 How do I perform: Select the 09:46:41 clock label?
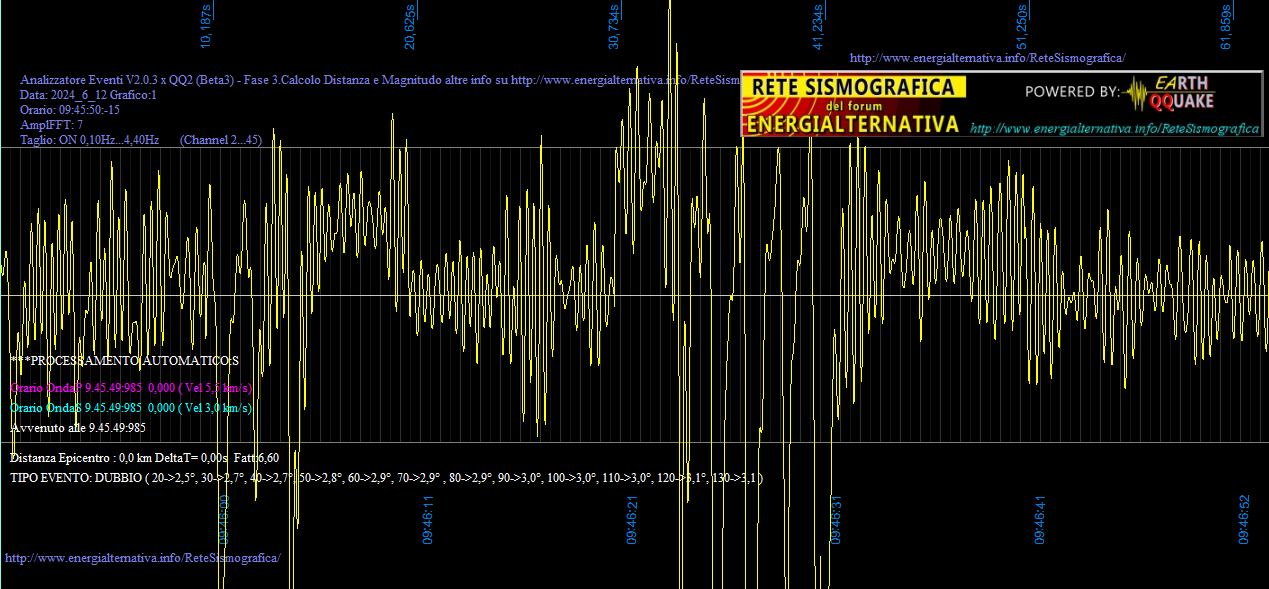pos(1040,520)
